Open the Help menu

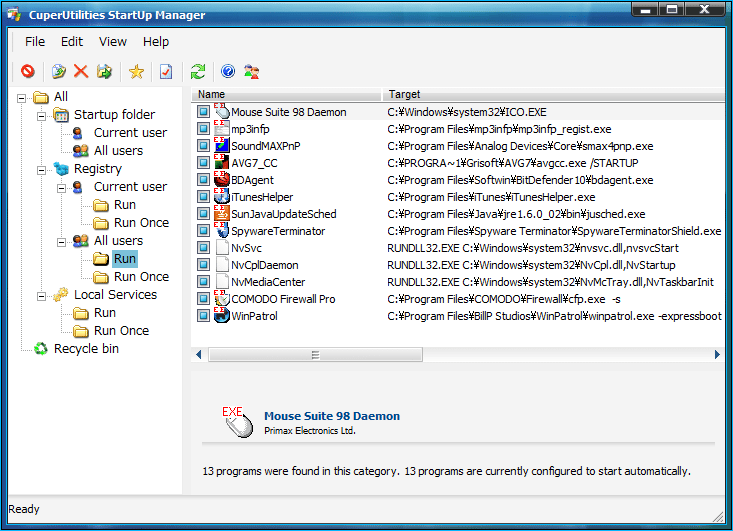[x=156, y=42]
